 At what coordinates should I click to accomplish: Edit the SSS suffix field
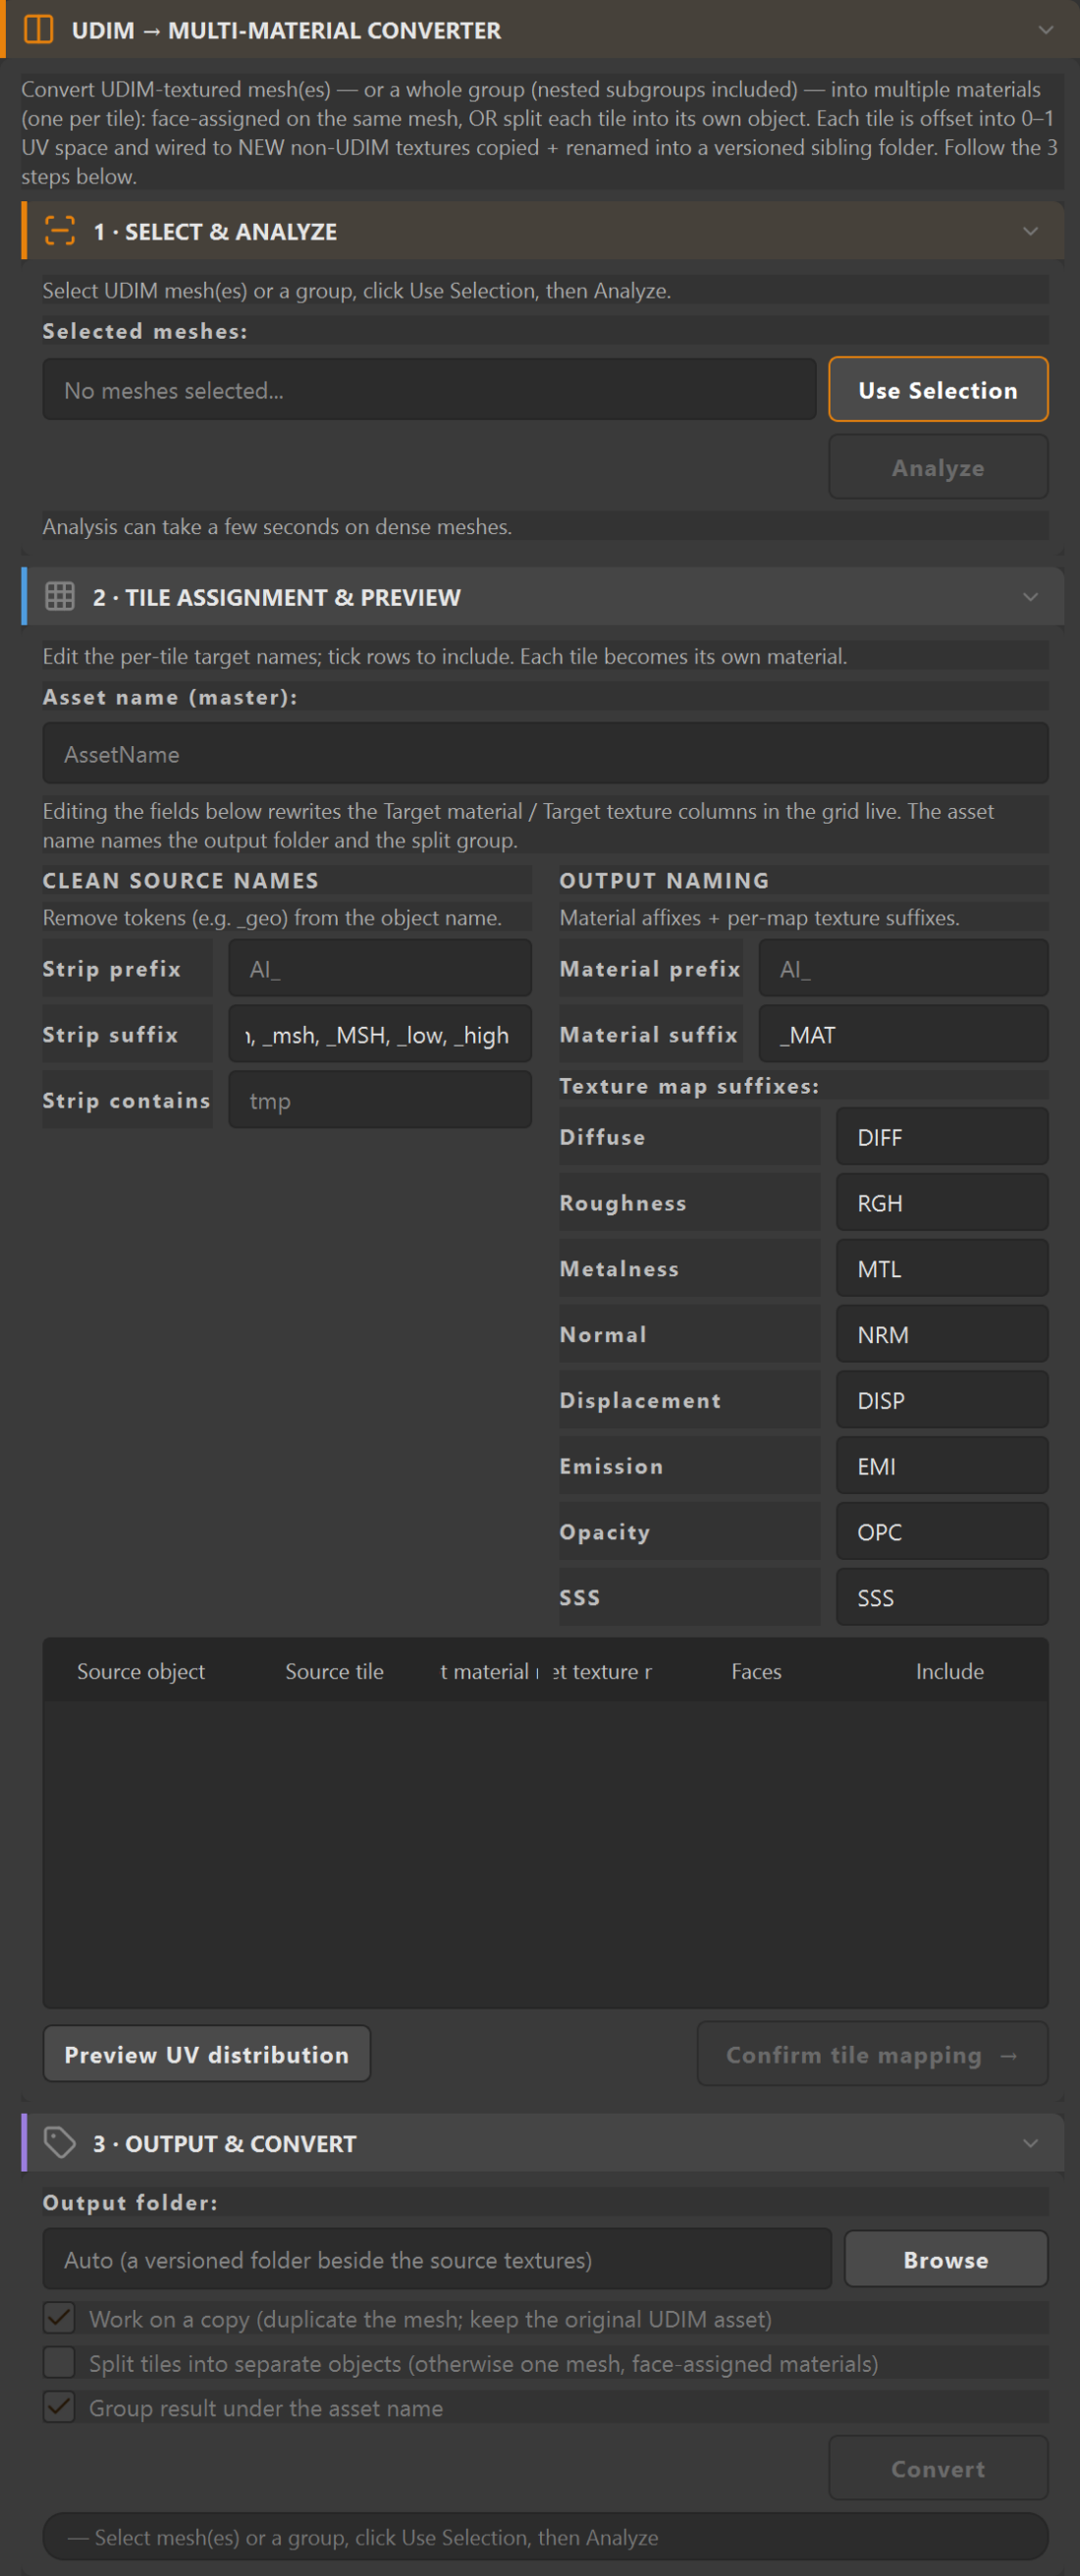coord(942,1597)
